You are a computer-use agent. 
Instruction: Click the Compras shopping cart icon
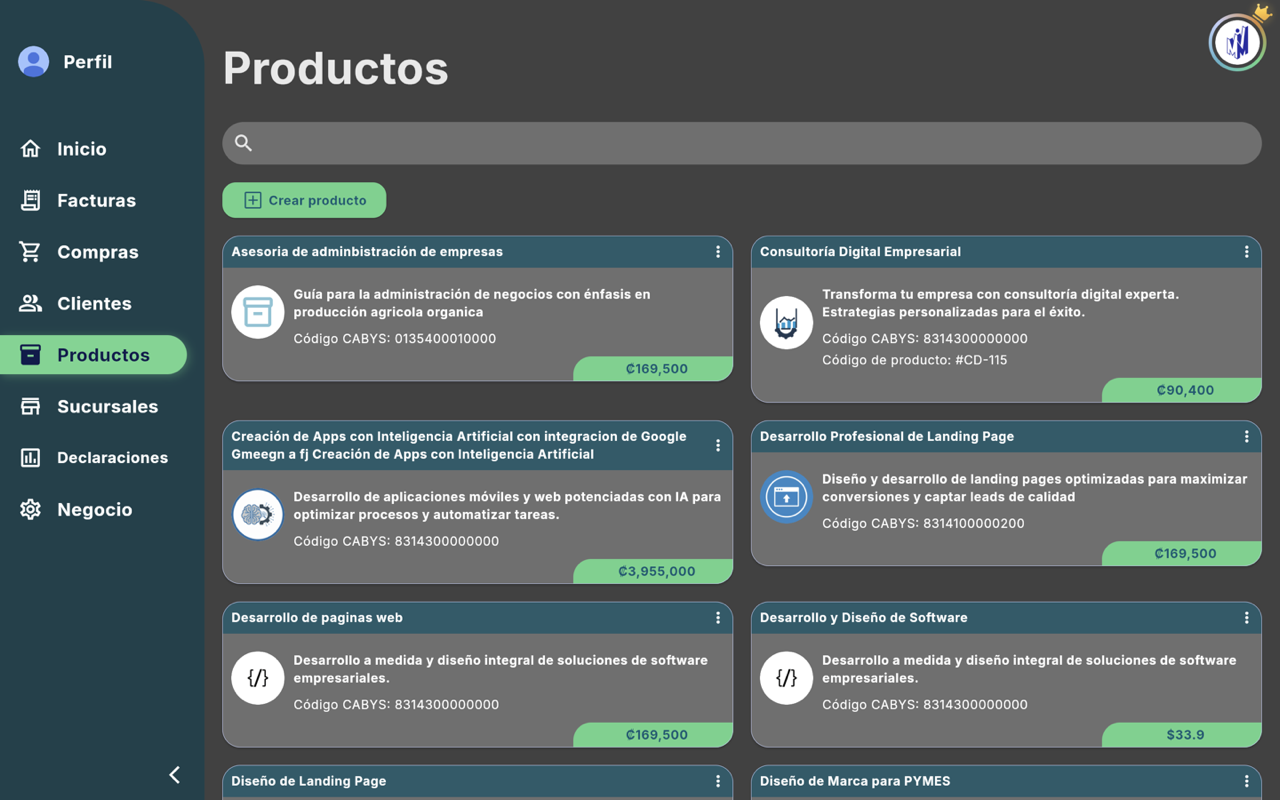[x=31, y=252]
